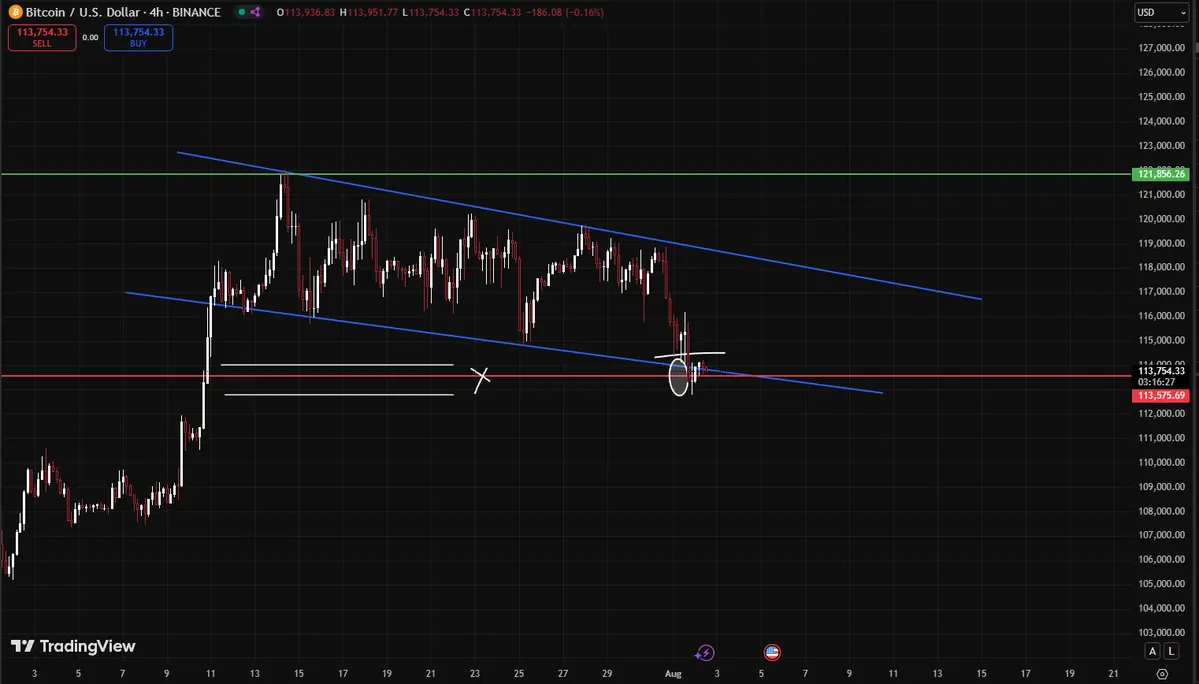Click the 127,000.00 price axis label
The height and width of the screenshot is (684, 1199).
(x=1162, y=47)
